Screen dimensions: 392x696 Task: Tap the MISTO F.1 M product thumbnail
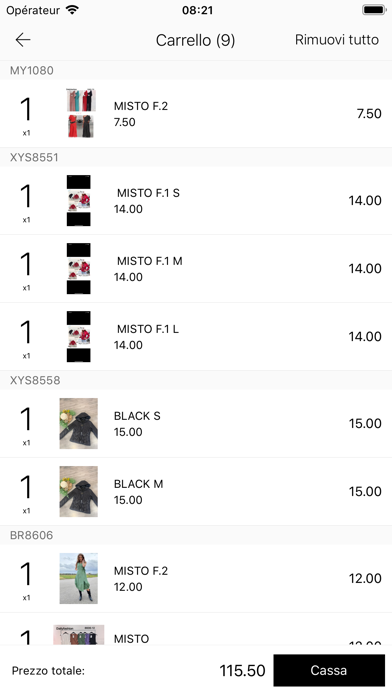point(79,269)
